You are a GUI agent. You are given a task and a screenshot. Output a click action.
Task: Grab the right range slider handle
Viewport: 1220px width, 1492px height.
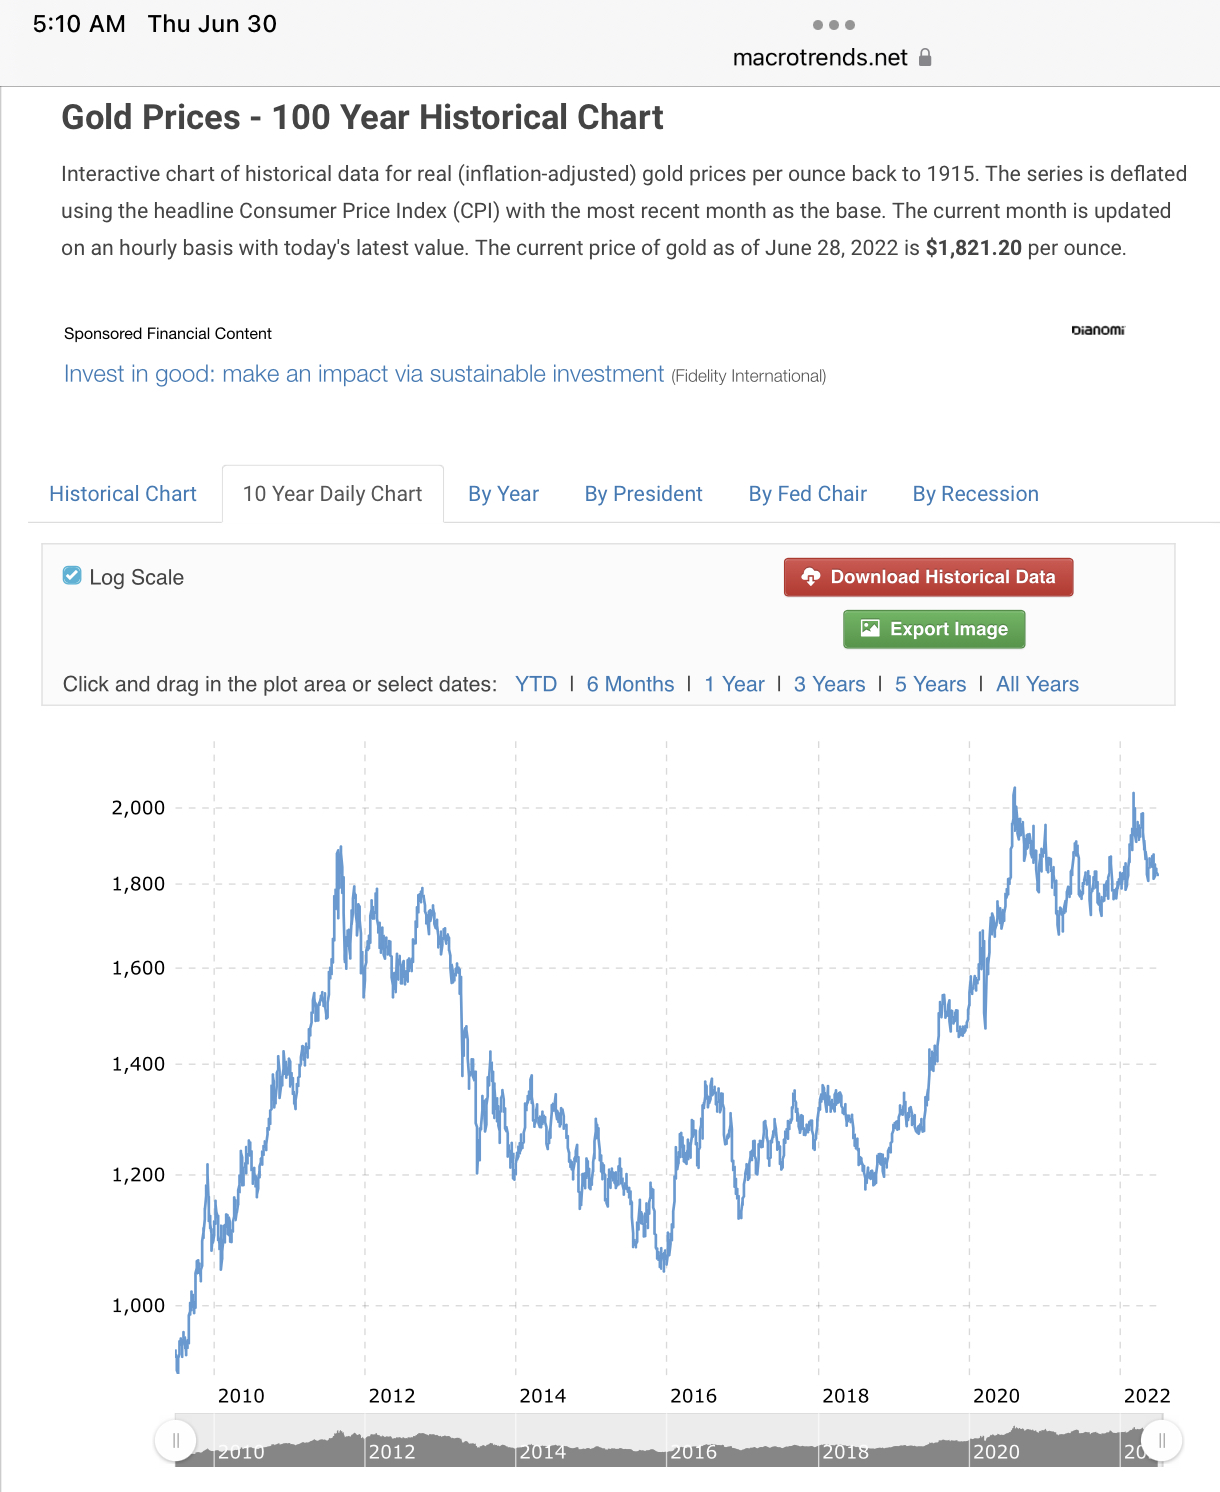(1162, 1441)
